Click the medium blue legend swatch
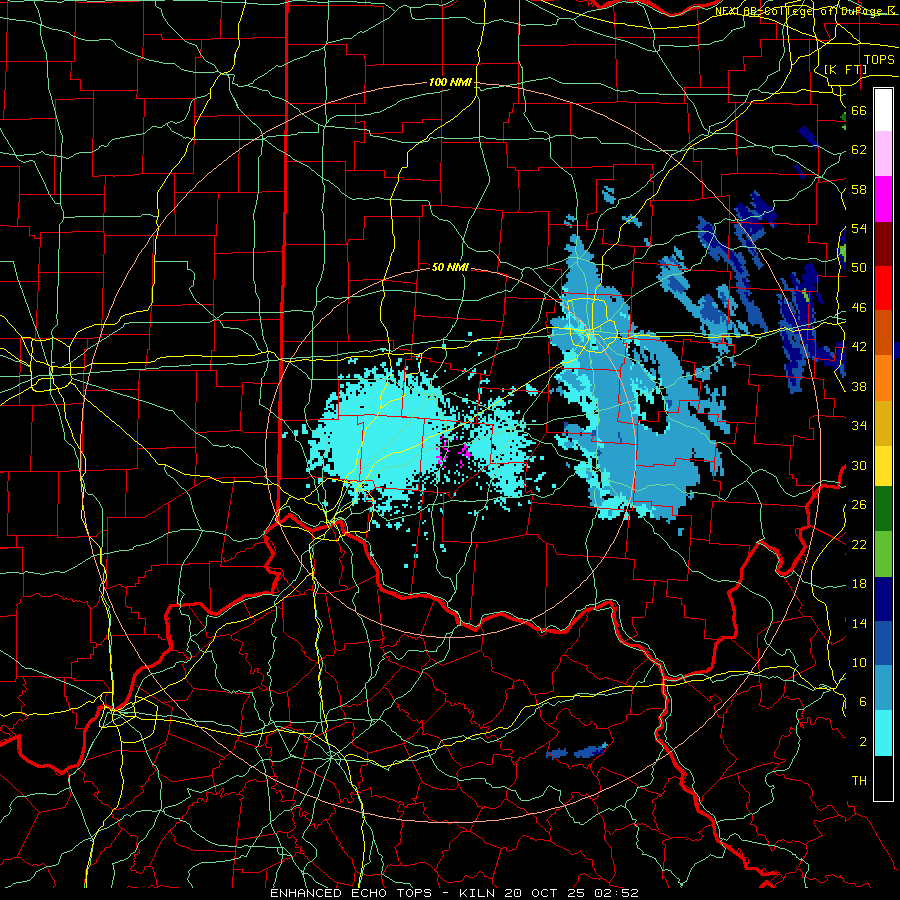Viewport: 900px width, 900px height. (x=883, y=643)
